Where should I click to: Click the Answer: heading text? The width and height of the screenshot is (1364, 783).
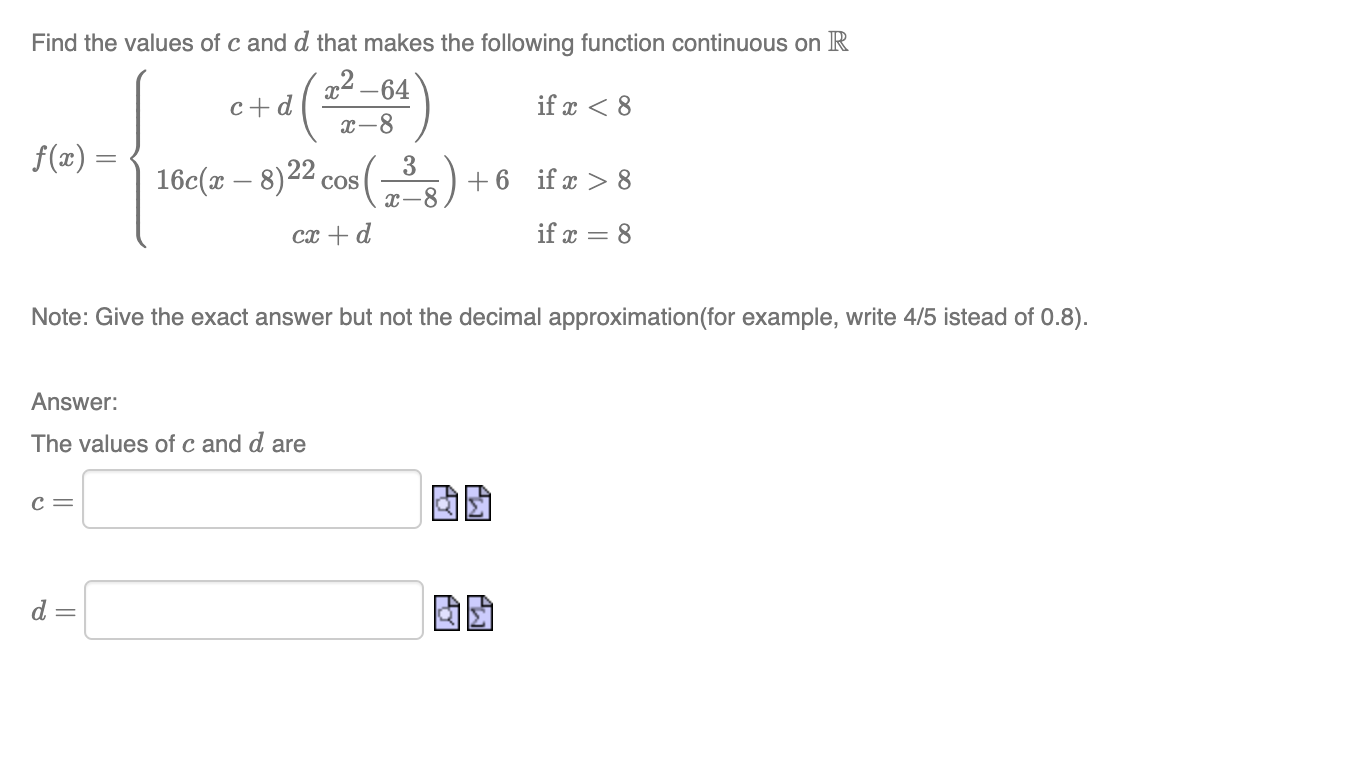click(74, 401)
